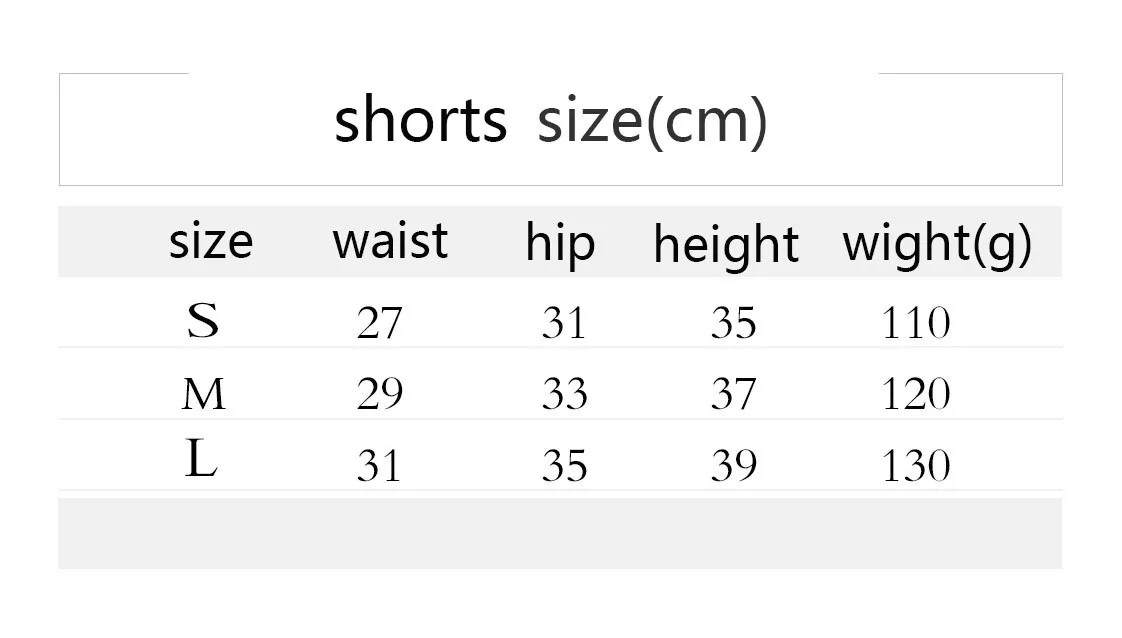Select the 'size' column header
1122x638 pixels.
coord(211,242)
